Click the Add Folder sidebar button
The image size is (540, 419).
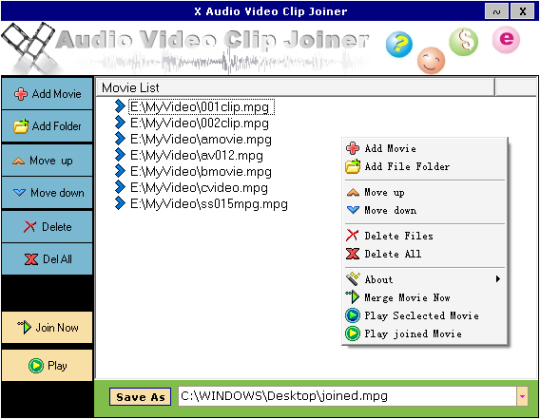[47, 126]
